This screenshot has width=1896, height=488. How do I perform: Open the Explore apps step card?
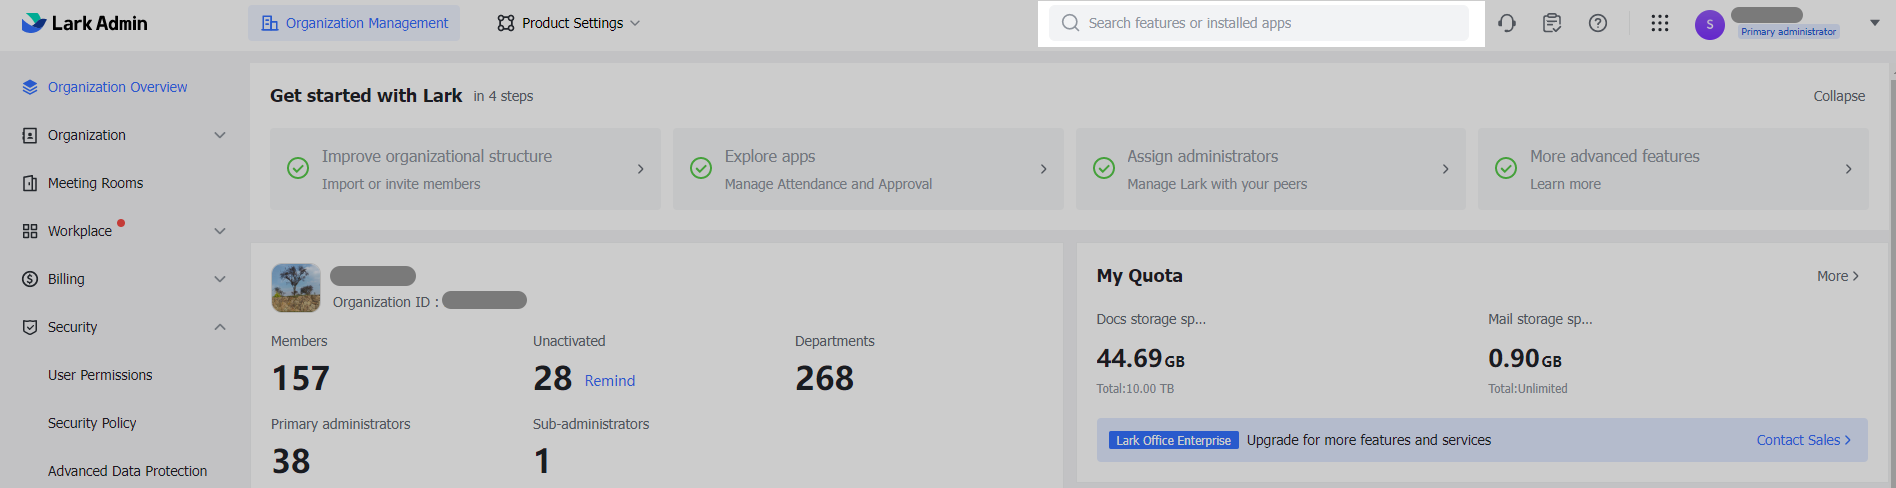868,169
